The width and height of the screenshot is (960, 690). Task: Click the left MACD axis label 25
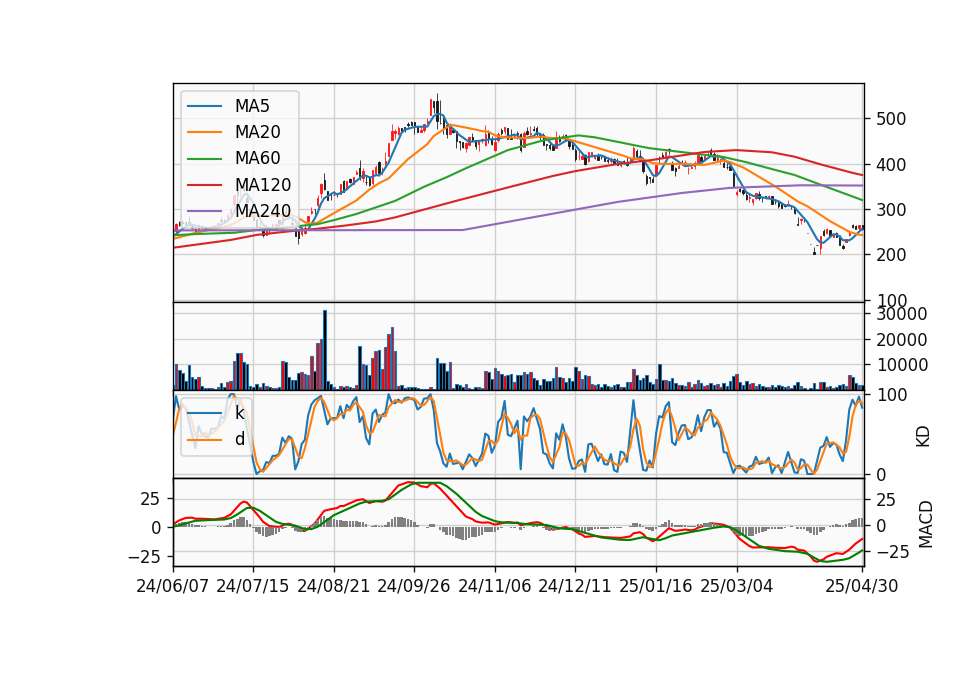pos(151,500)
